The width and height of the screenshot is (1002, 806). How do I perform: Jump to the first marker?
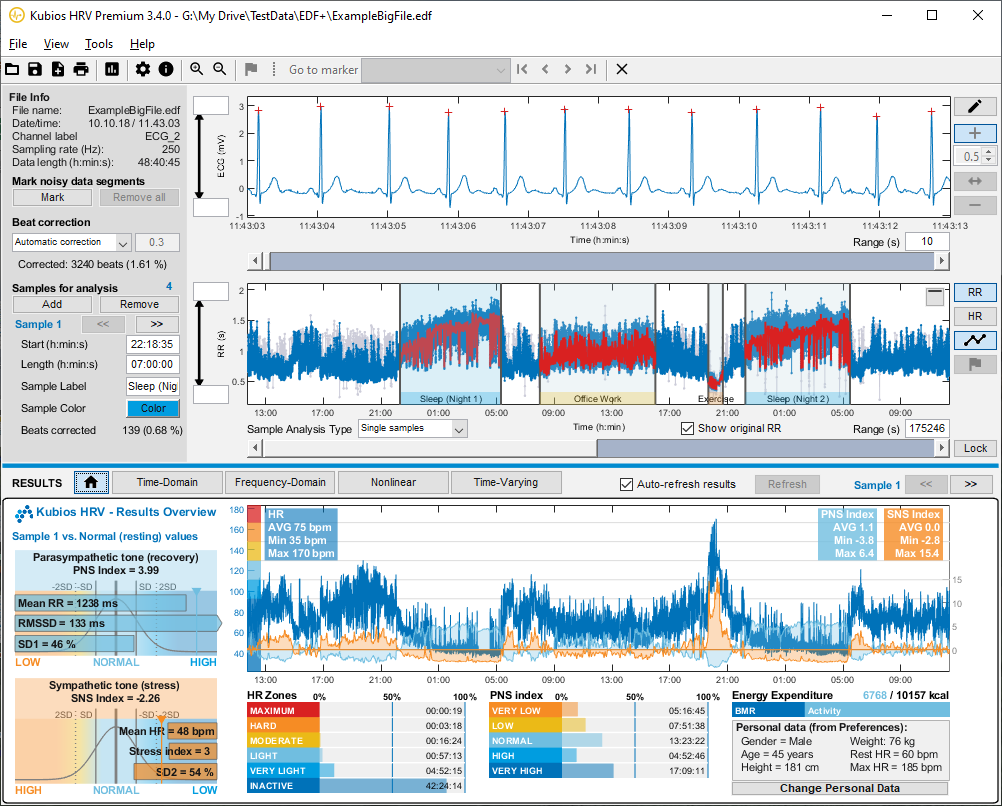click(522, 69)
